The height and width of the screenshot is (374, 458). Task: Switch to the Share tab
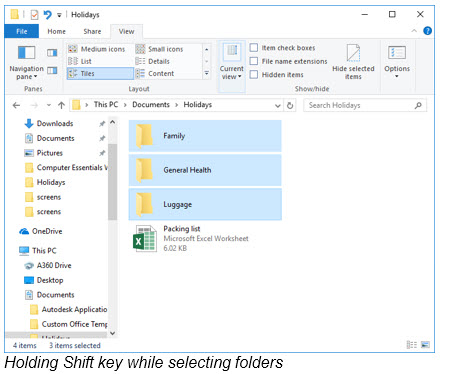[92, 31]
